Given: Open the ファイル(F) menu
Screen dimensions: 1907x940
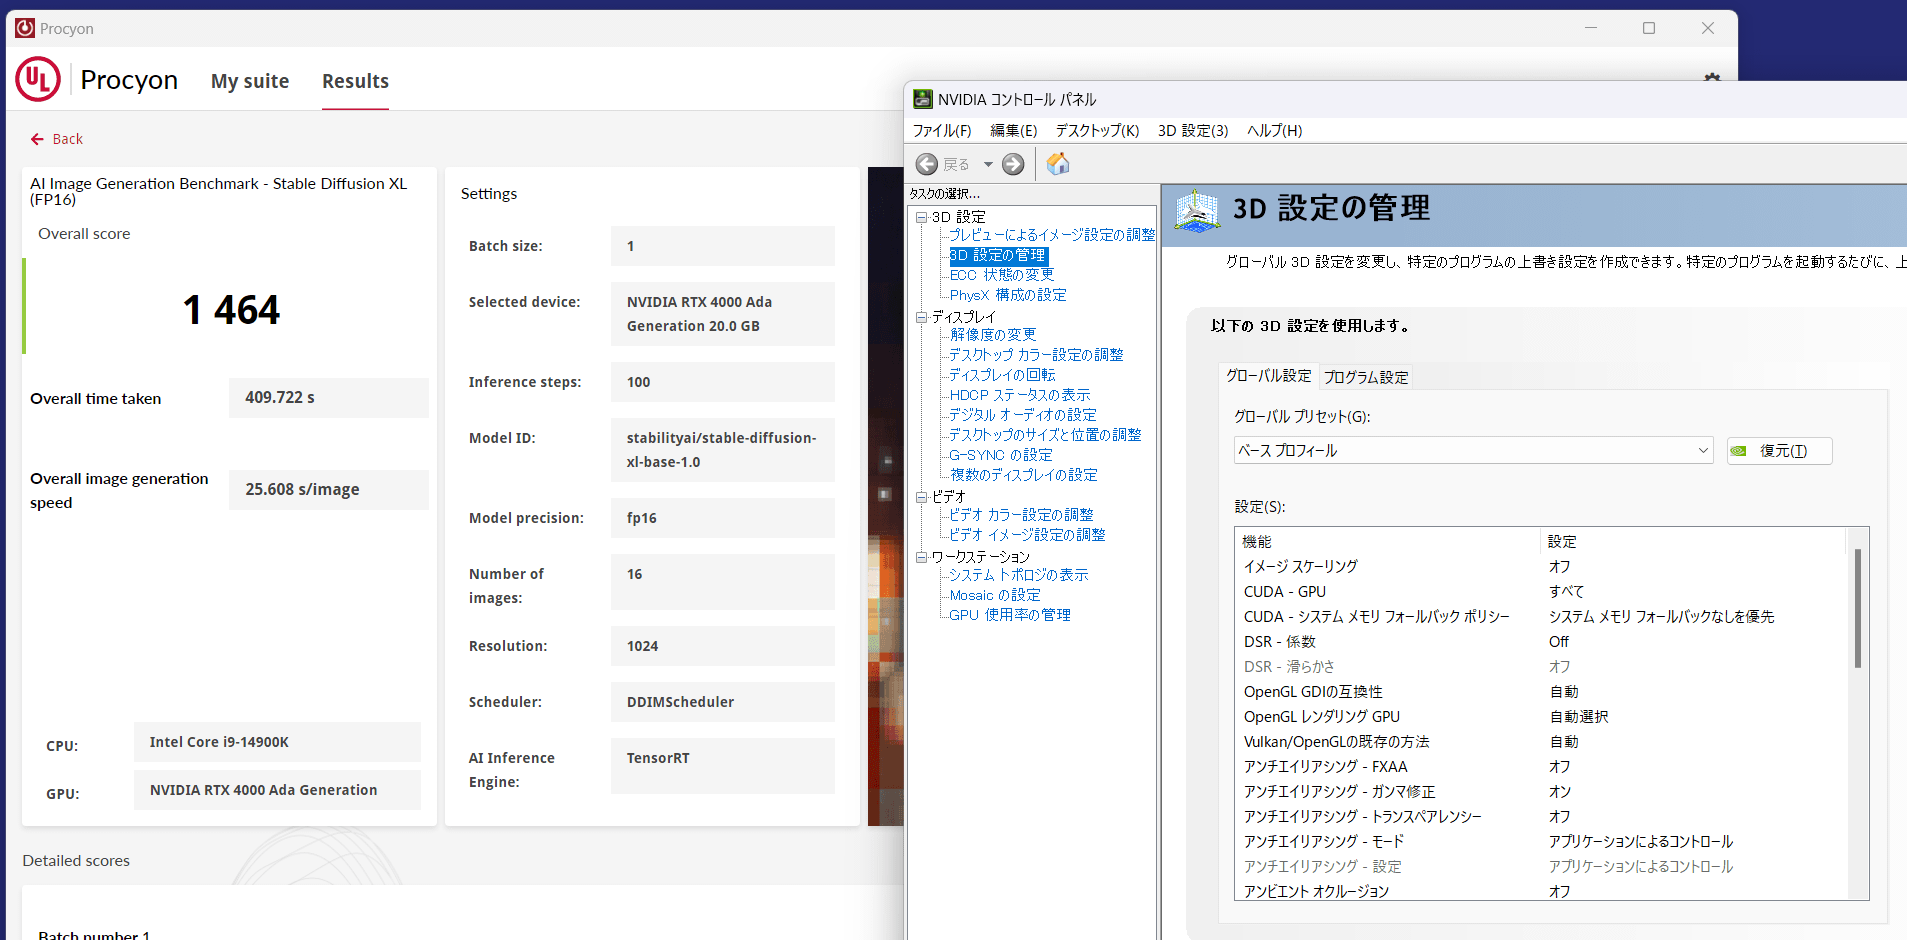Looking at the screenshot, I should point(942,131).
